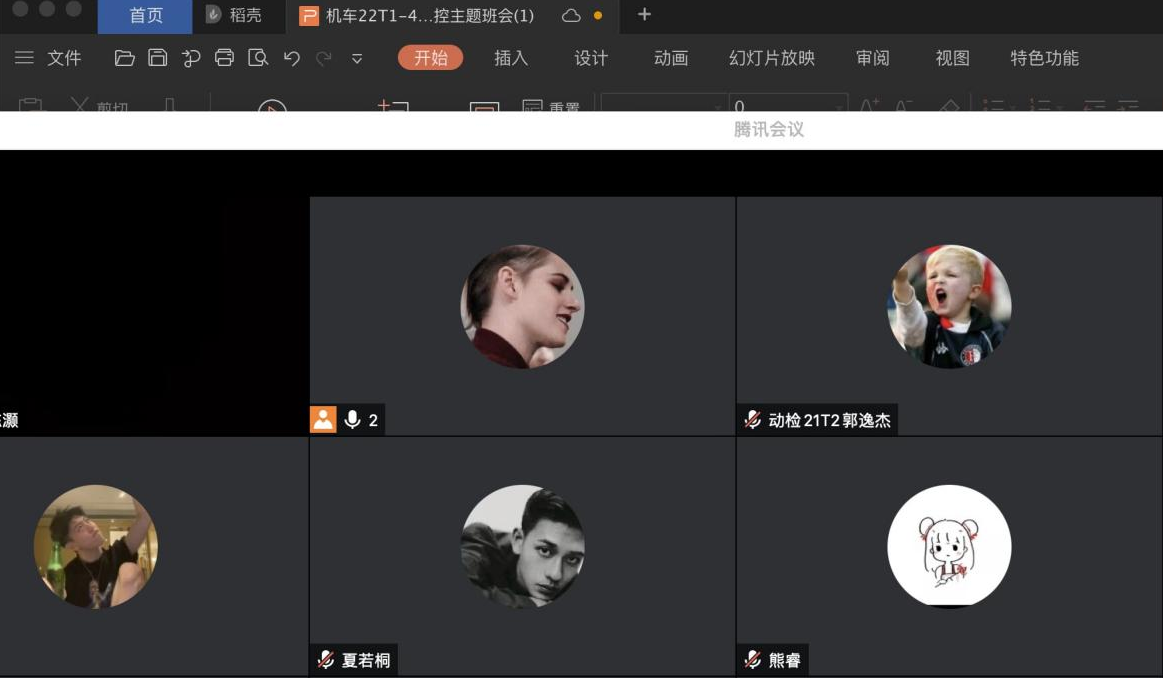Click the Redo arrow icon

pos(322,58)
